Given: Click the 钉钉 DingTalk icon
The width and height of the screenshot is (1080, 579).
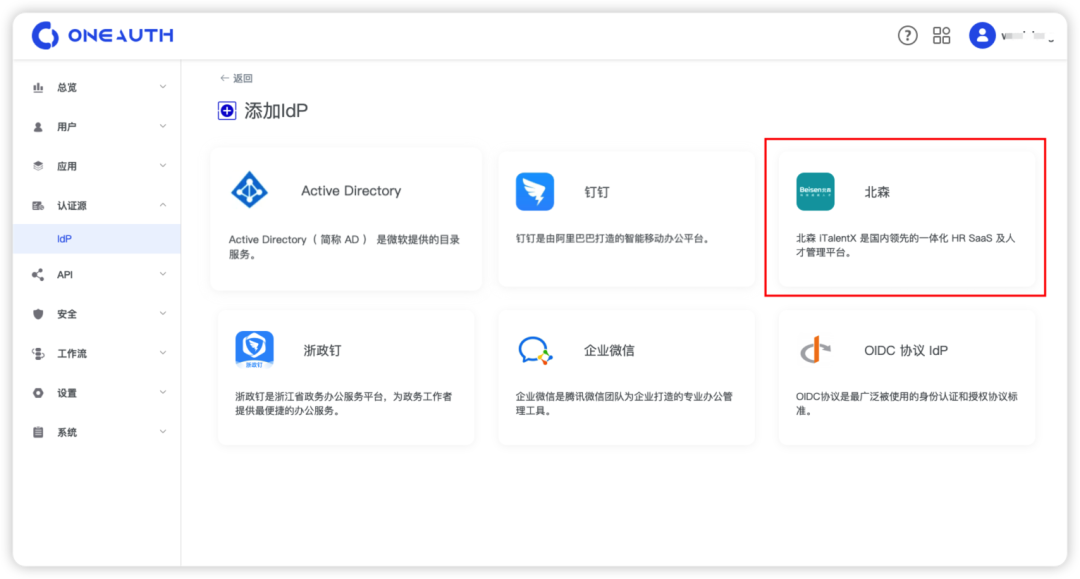Looking at the screenshot, I should coord(534,191).
